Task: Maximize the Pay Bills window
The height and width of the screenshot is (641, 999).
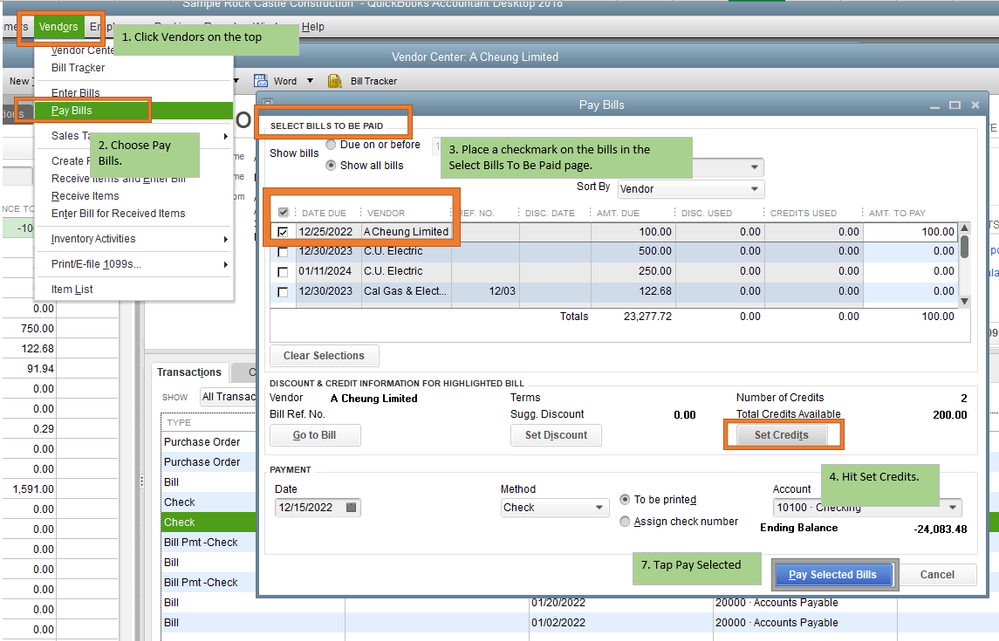Action: coord(955,105)
